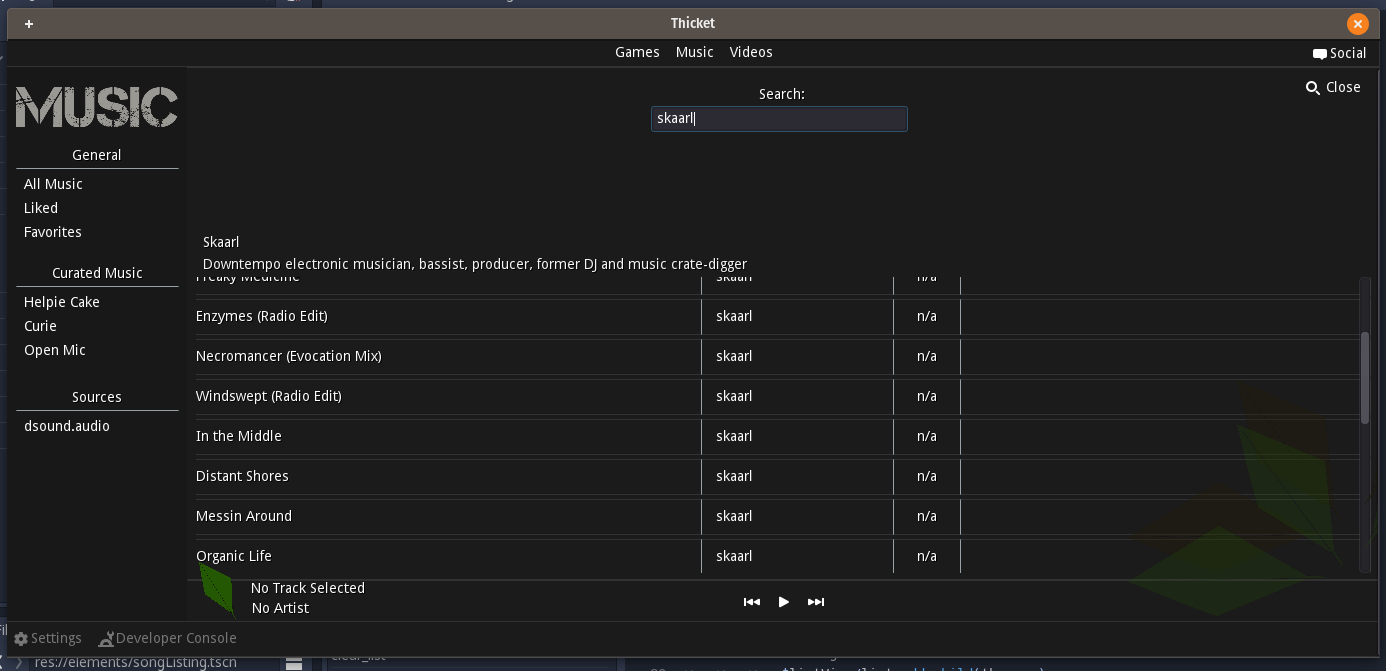Skip to the next track
The height and width of the screenshot is (671, 1386).
[816, 602]
